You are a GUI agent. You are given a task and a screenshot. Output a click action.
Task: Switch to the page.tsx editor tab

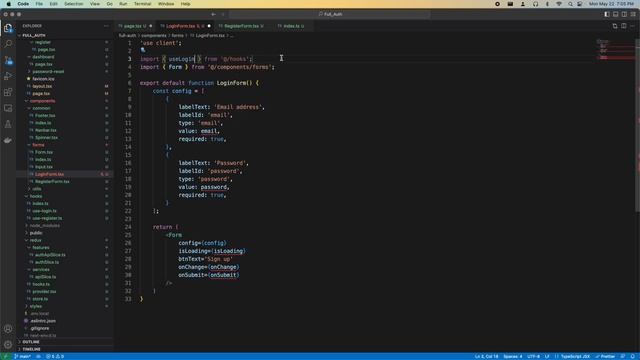(x=135, y=26)
